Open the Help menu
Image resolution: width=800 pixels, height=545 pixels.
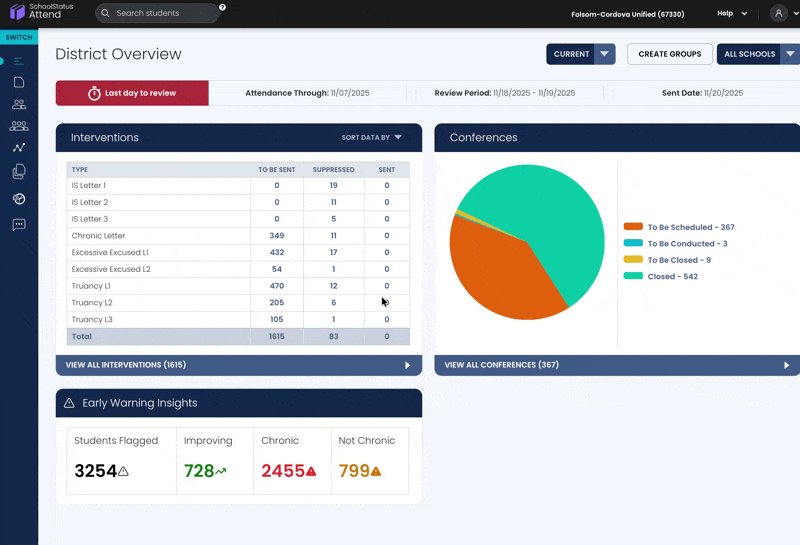[732, 14]
